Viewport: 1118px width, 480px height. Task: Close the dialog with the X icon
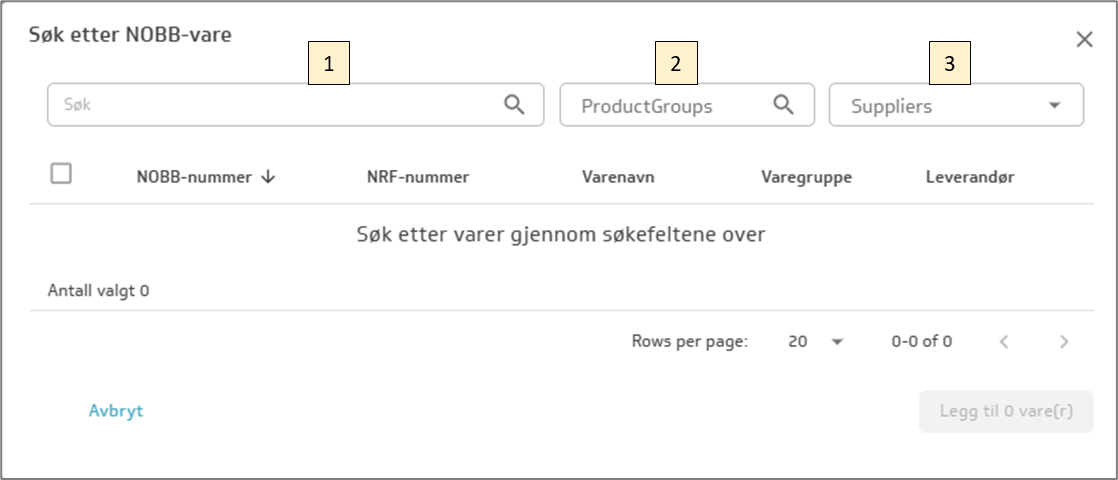1084,40
